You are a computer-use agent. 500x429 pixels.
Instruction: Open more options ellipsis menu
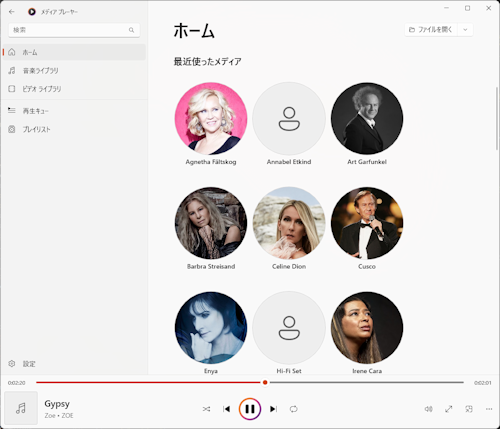click(x=489, y=409)
